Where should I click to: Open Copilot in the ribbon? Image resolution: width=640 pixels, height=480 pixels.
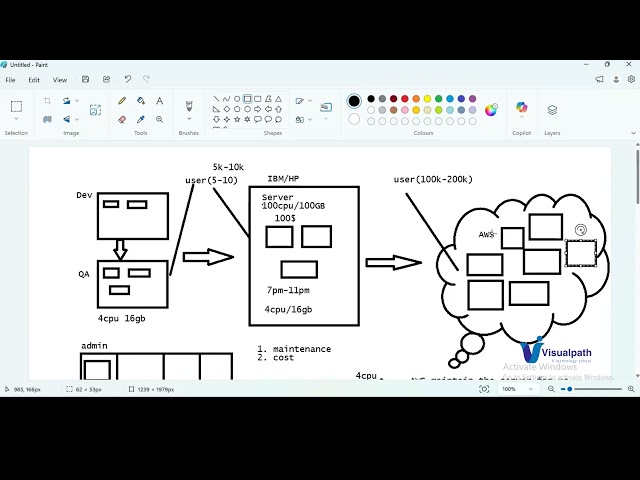pos(521,107)
